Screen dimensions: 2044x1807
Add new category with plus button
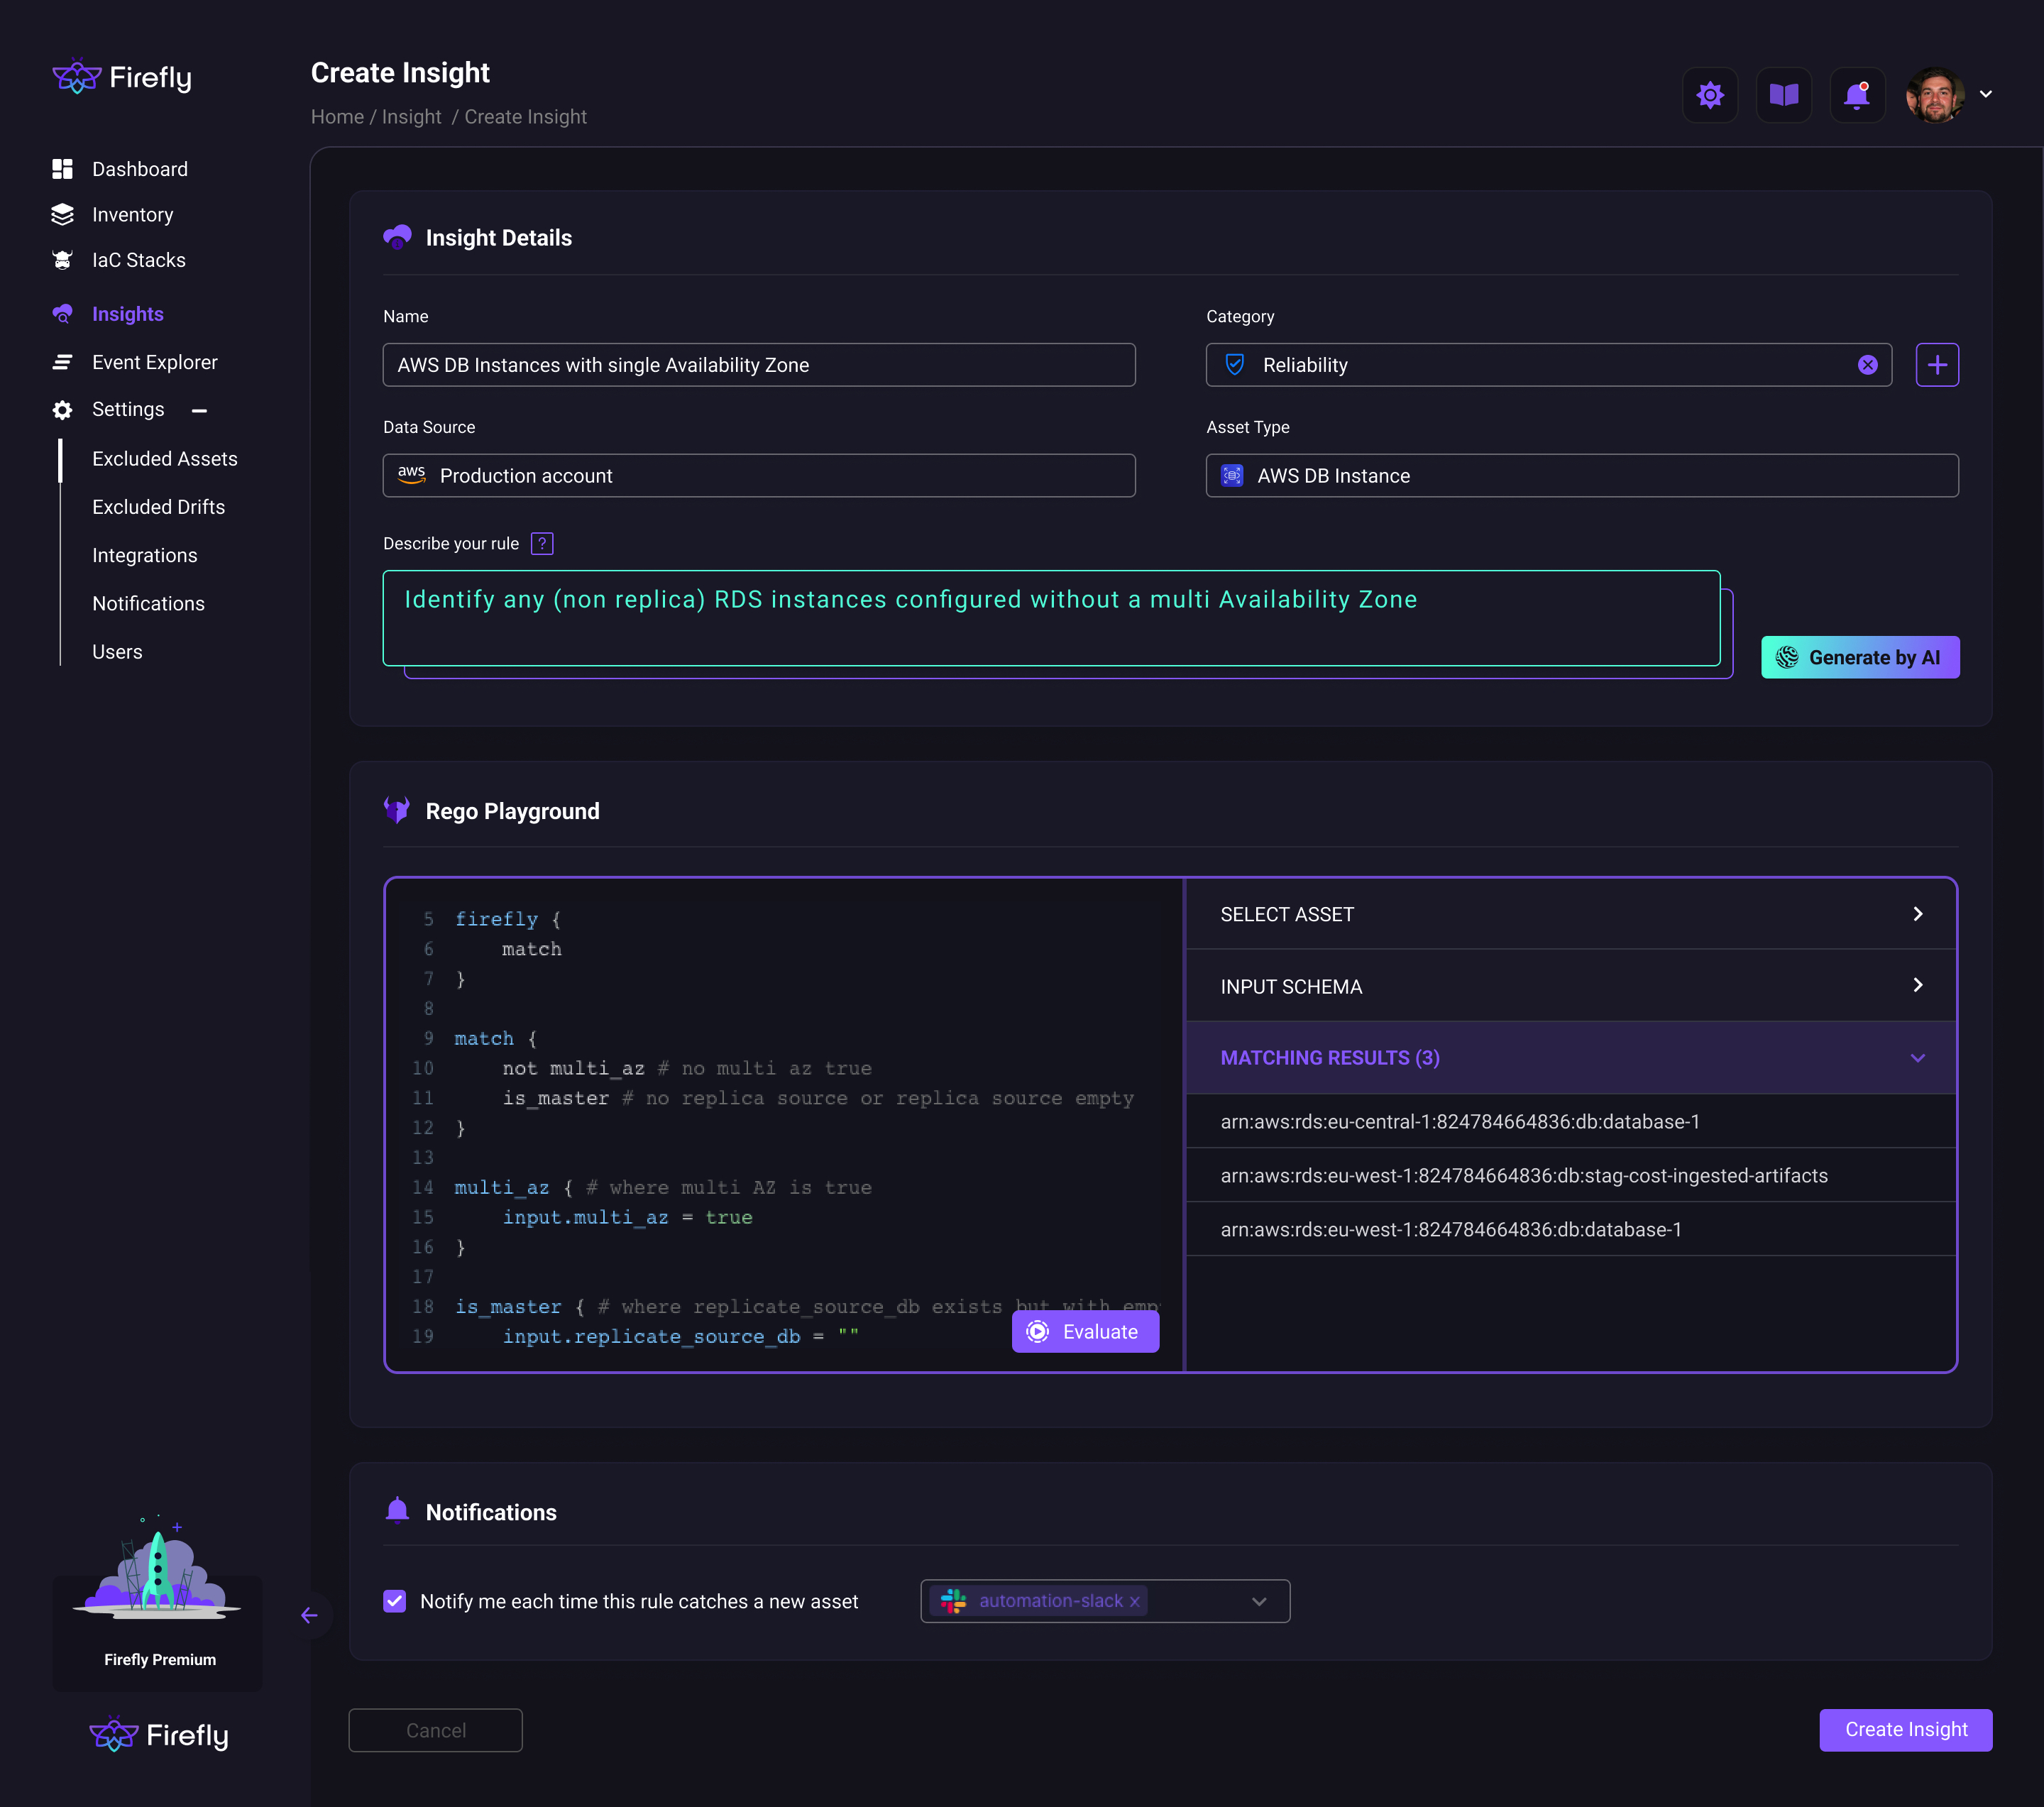(x=1936, y=365)
